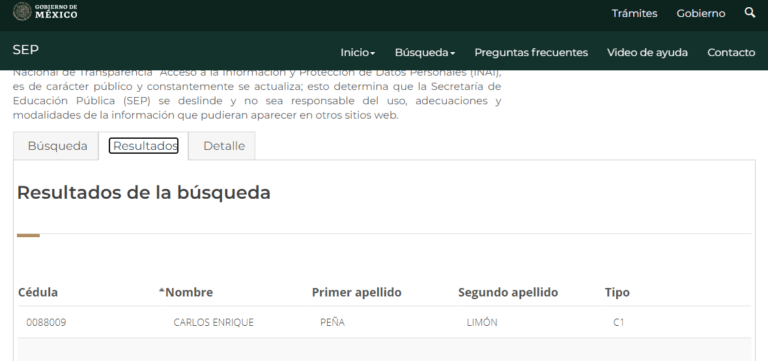Open the Trámites link

[x=634, y=13]
